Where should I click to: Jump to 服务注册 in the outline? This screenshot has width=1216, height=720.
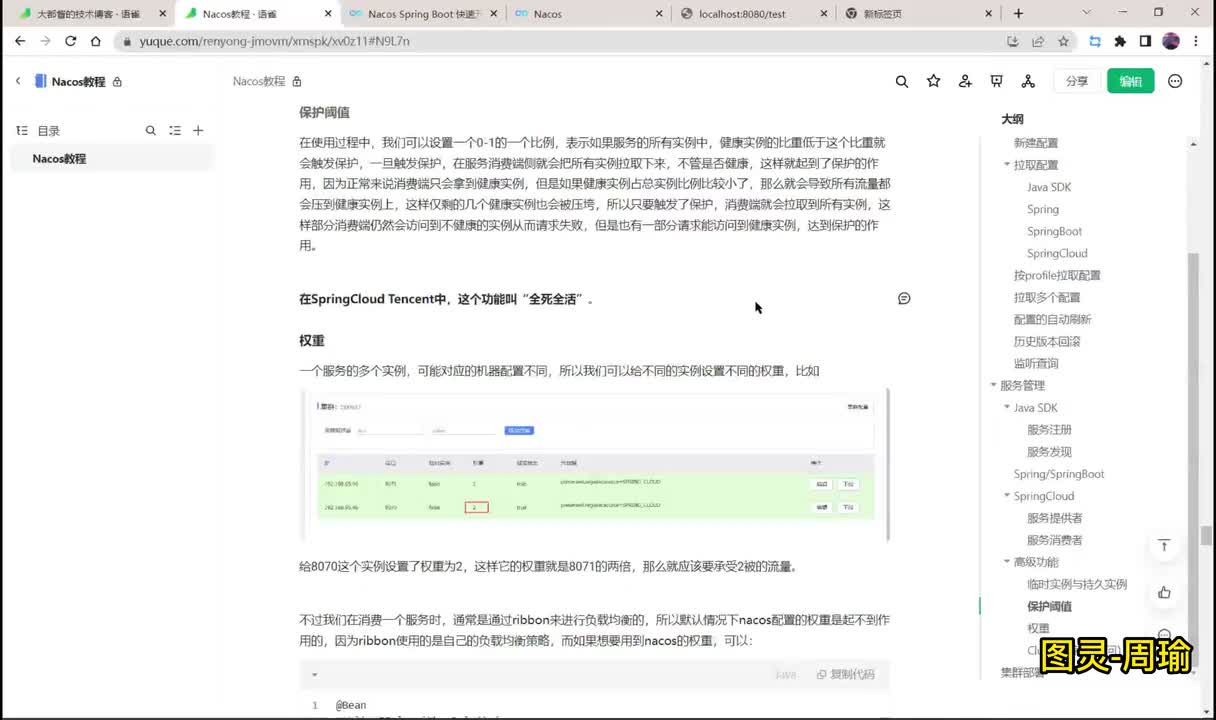coord(1049,430)
